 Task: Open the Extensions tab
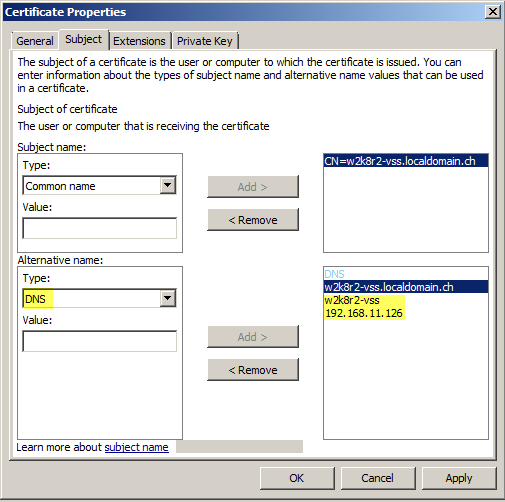(139, 41)
